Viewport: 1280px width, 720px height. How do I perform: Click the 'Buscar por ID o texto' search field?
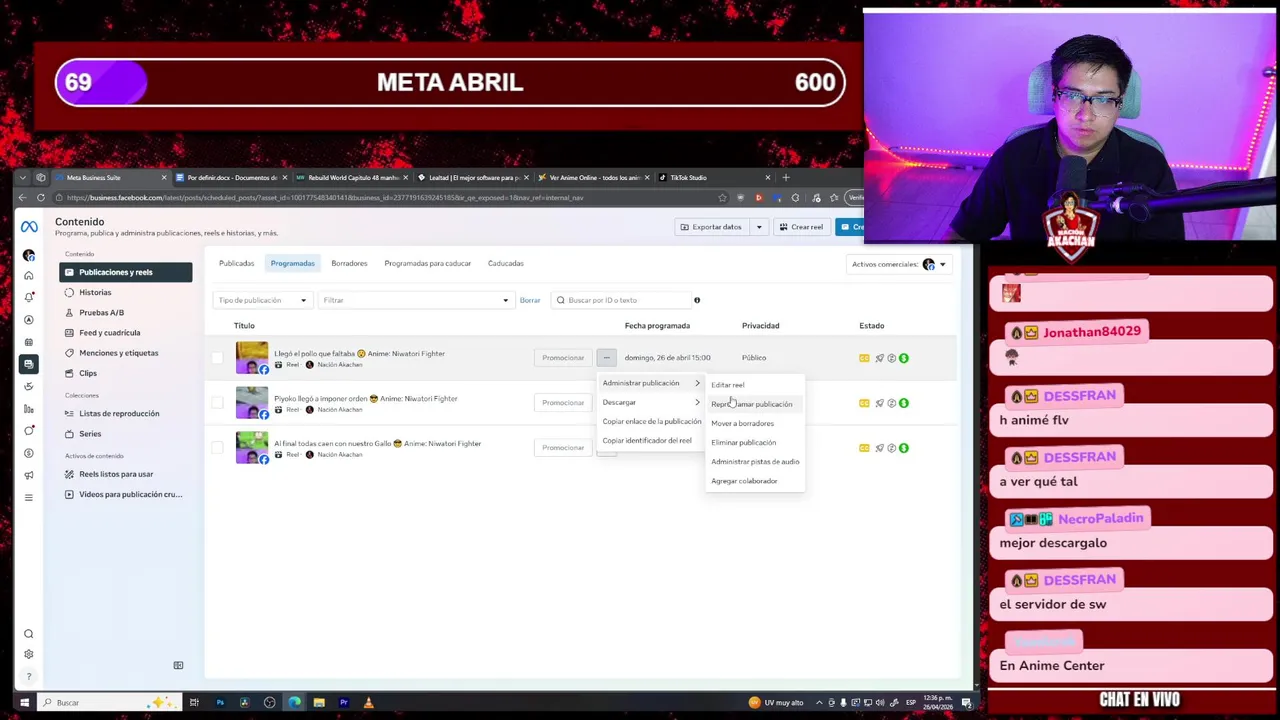pyautogui.click(x=620, y=300)
